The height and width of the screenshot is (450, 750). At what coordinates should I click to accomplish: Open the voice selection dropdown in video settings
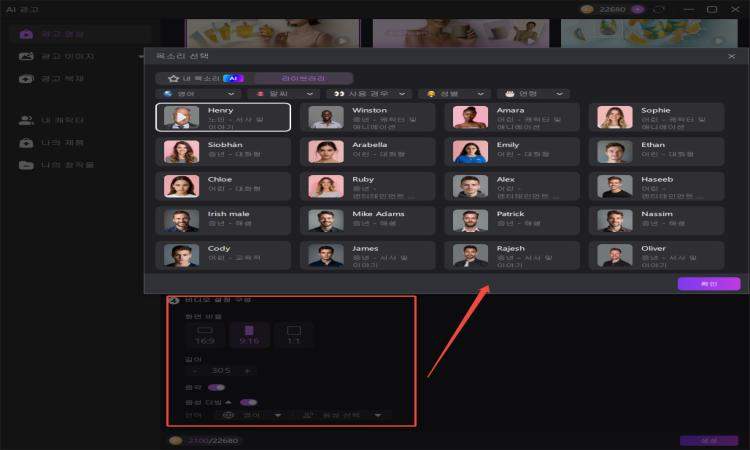(341, 415)
